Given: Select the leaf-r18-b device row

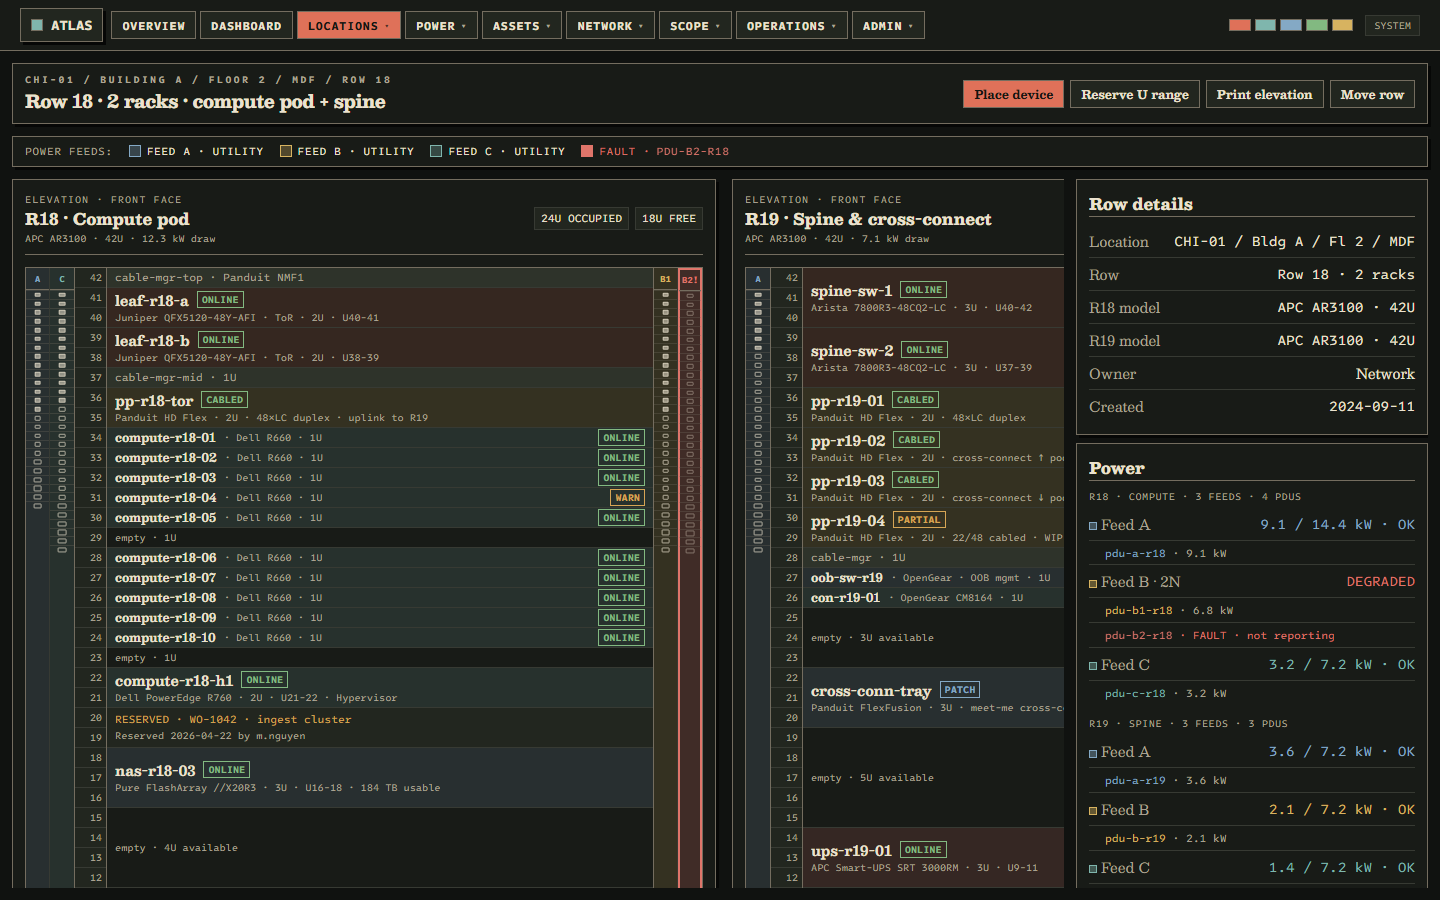Looking at the screenshot, I should 379,348.
